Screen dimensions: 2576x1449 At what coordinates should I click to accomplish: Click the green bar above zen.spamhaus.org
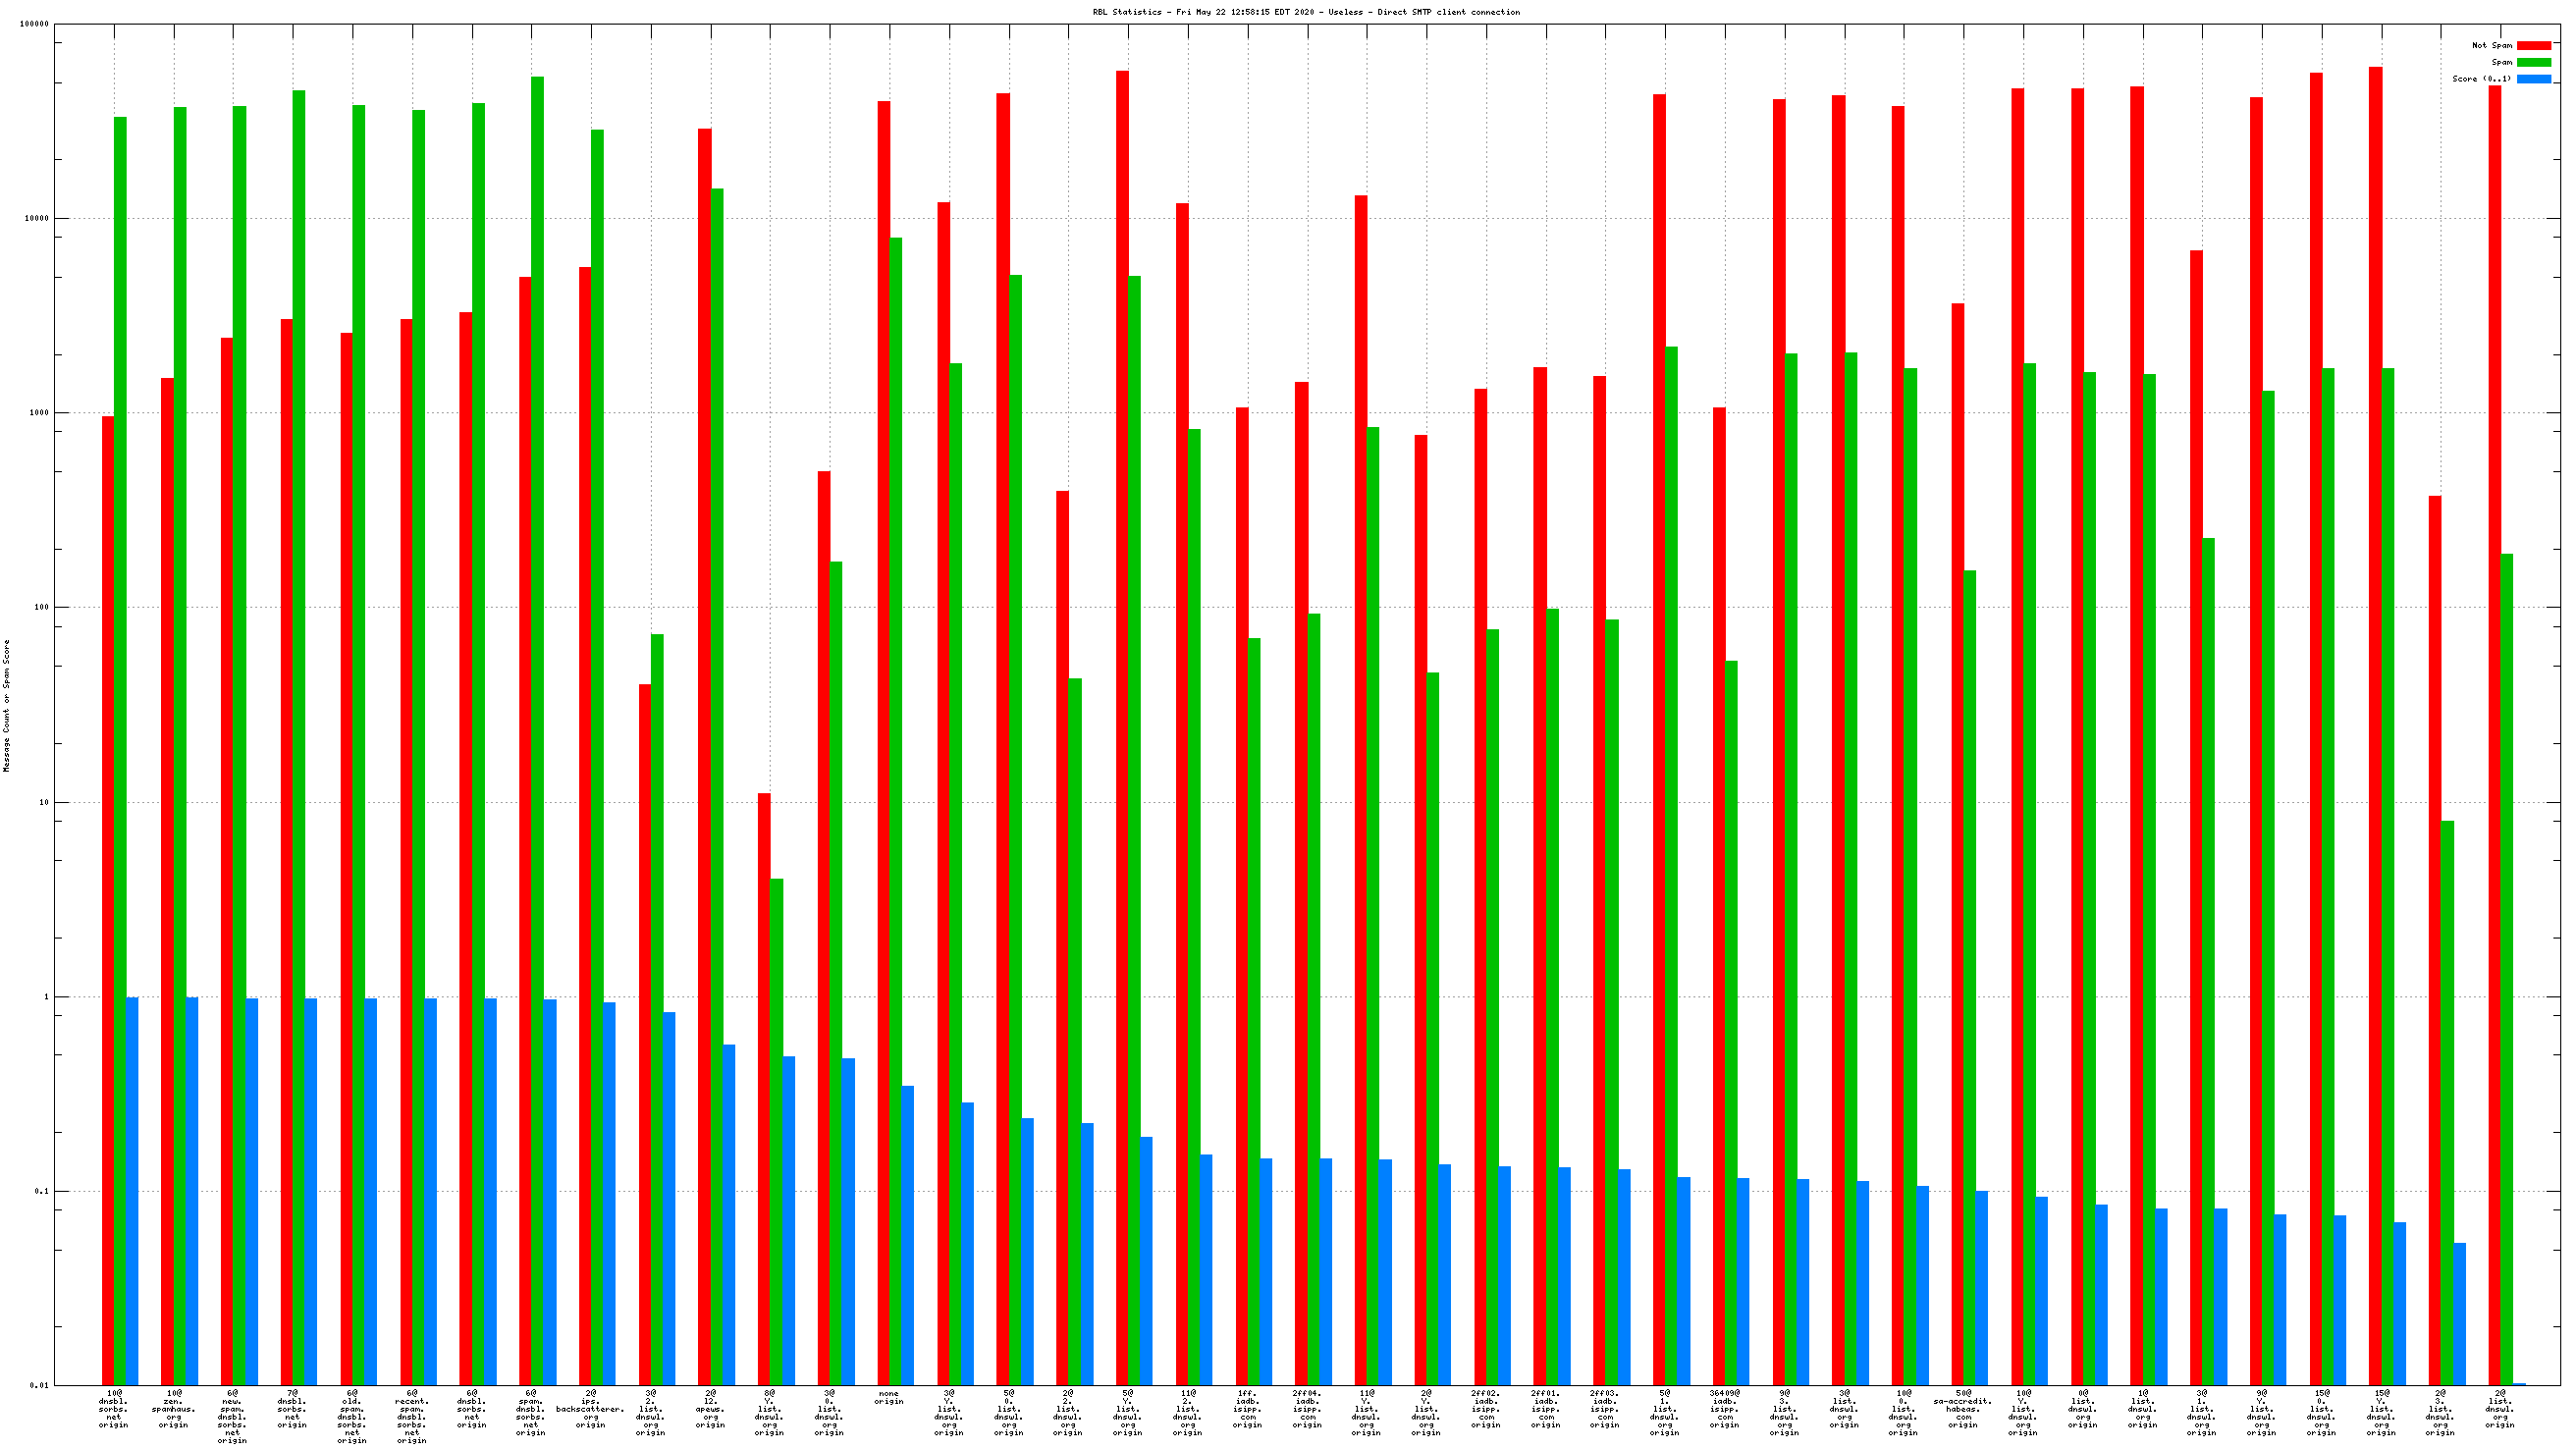pos(180,700)
